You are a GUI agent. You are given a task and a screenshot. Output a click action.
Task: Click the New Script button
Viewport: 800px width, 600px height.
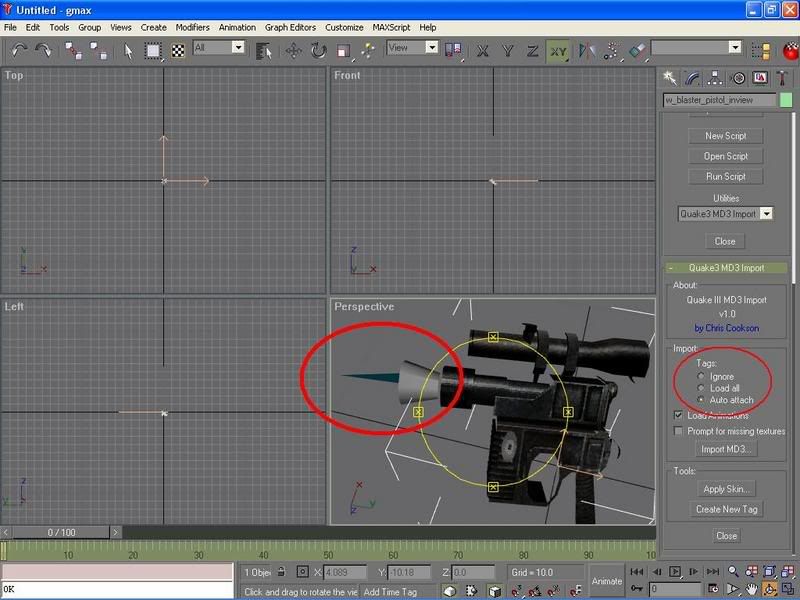point(726,136)
